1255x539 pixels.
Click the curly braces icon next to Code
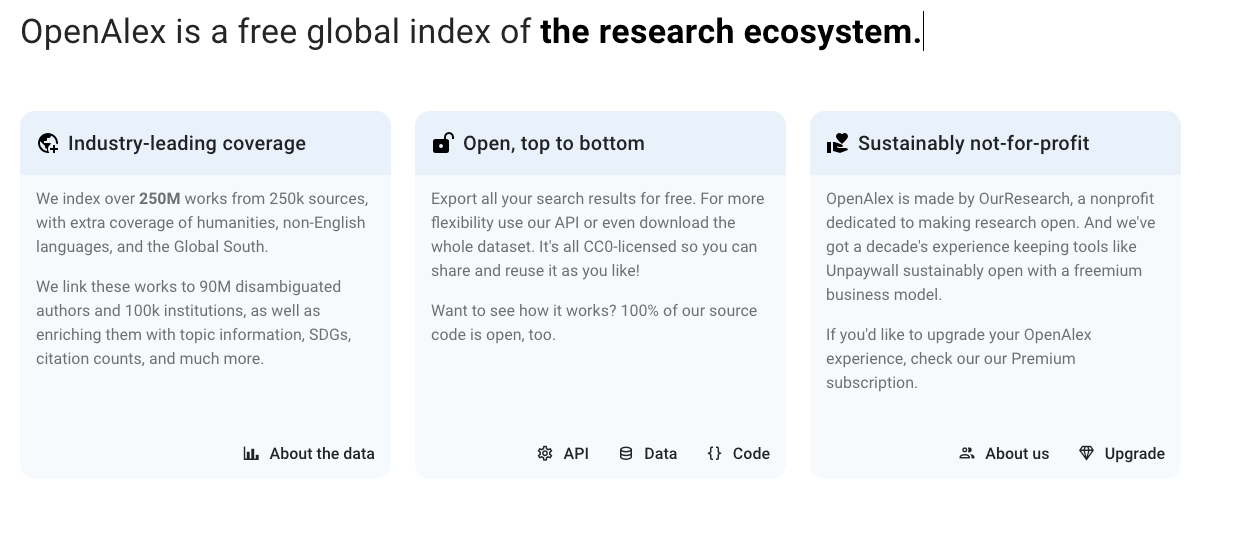click(714, 453)
